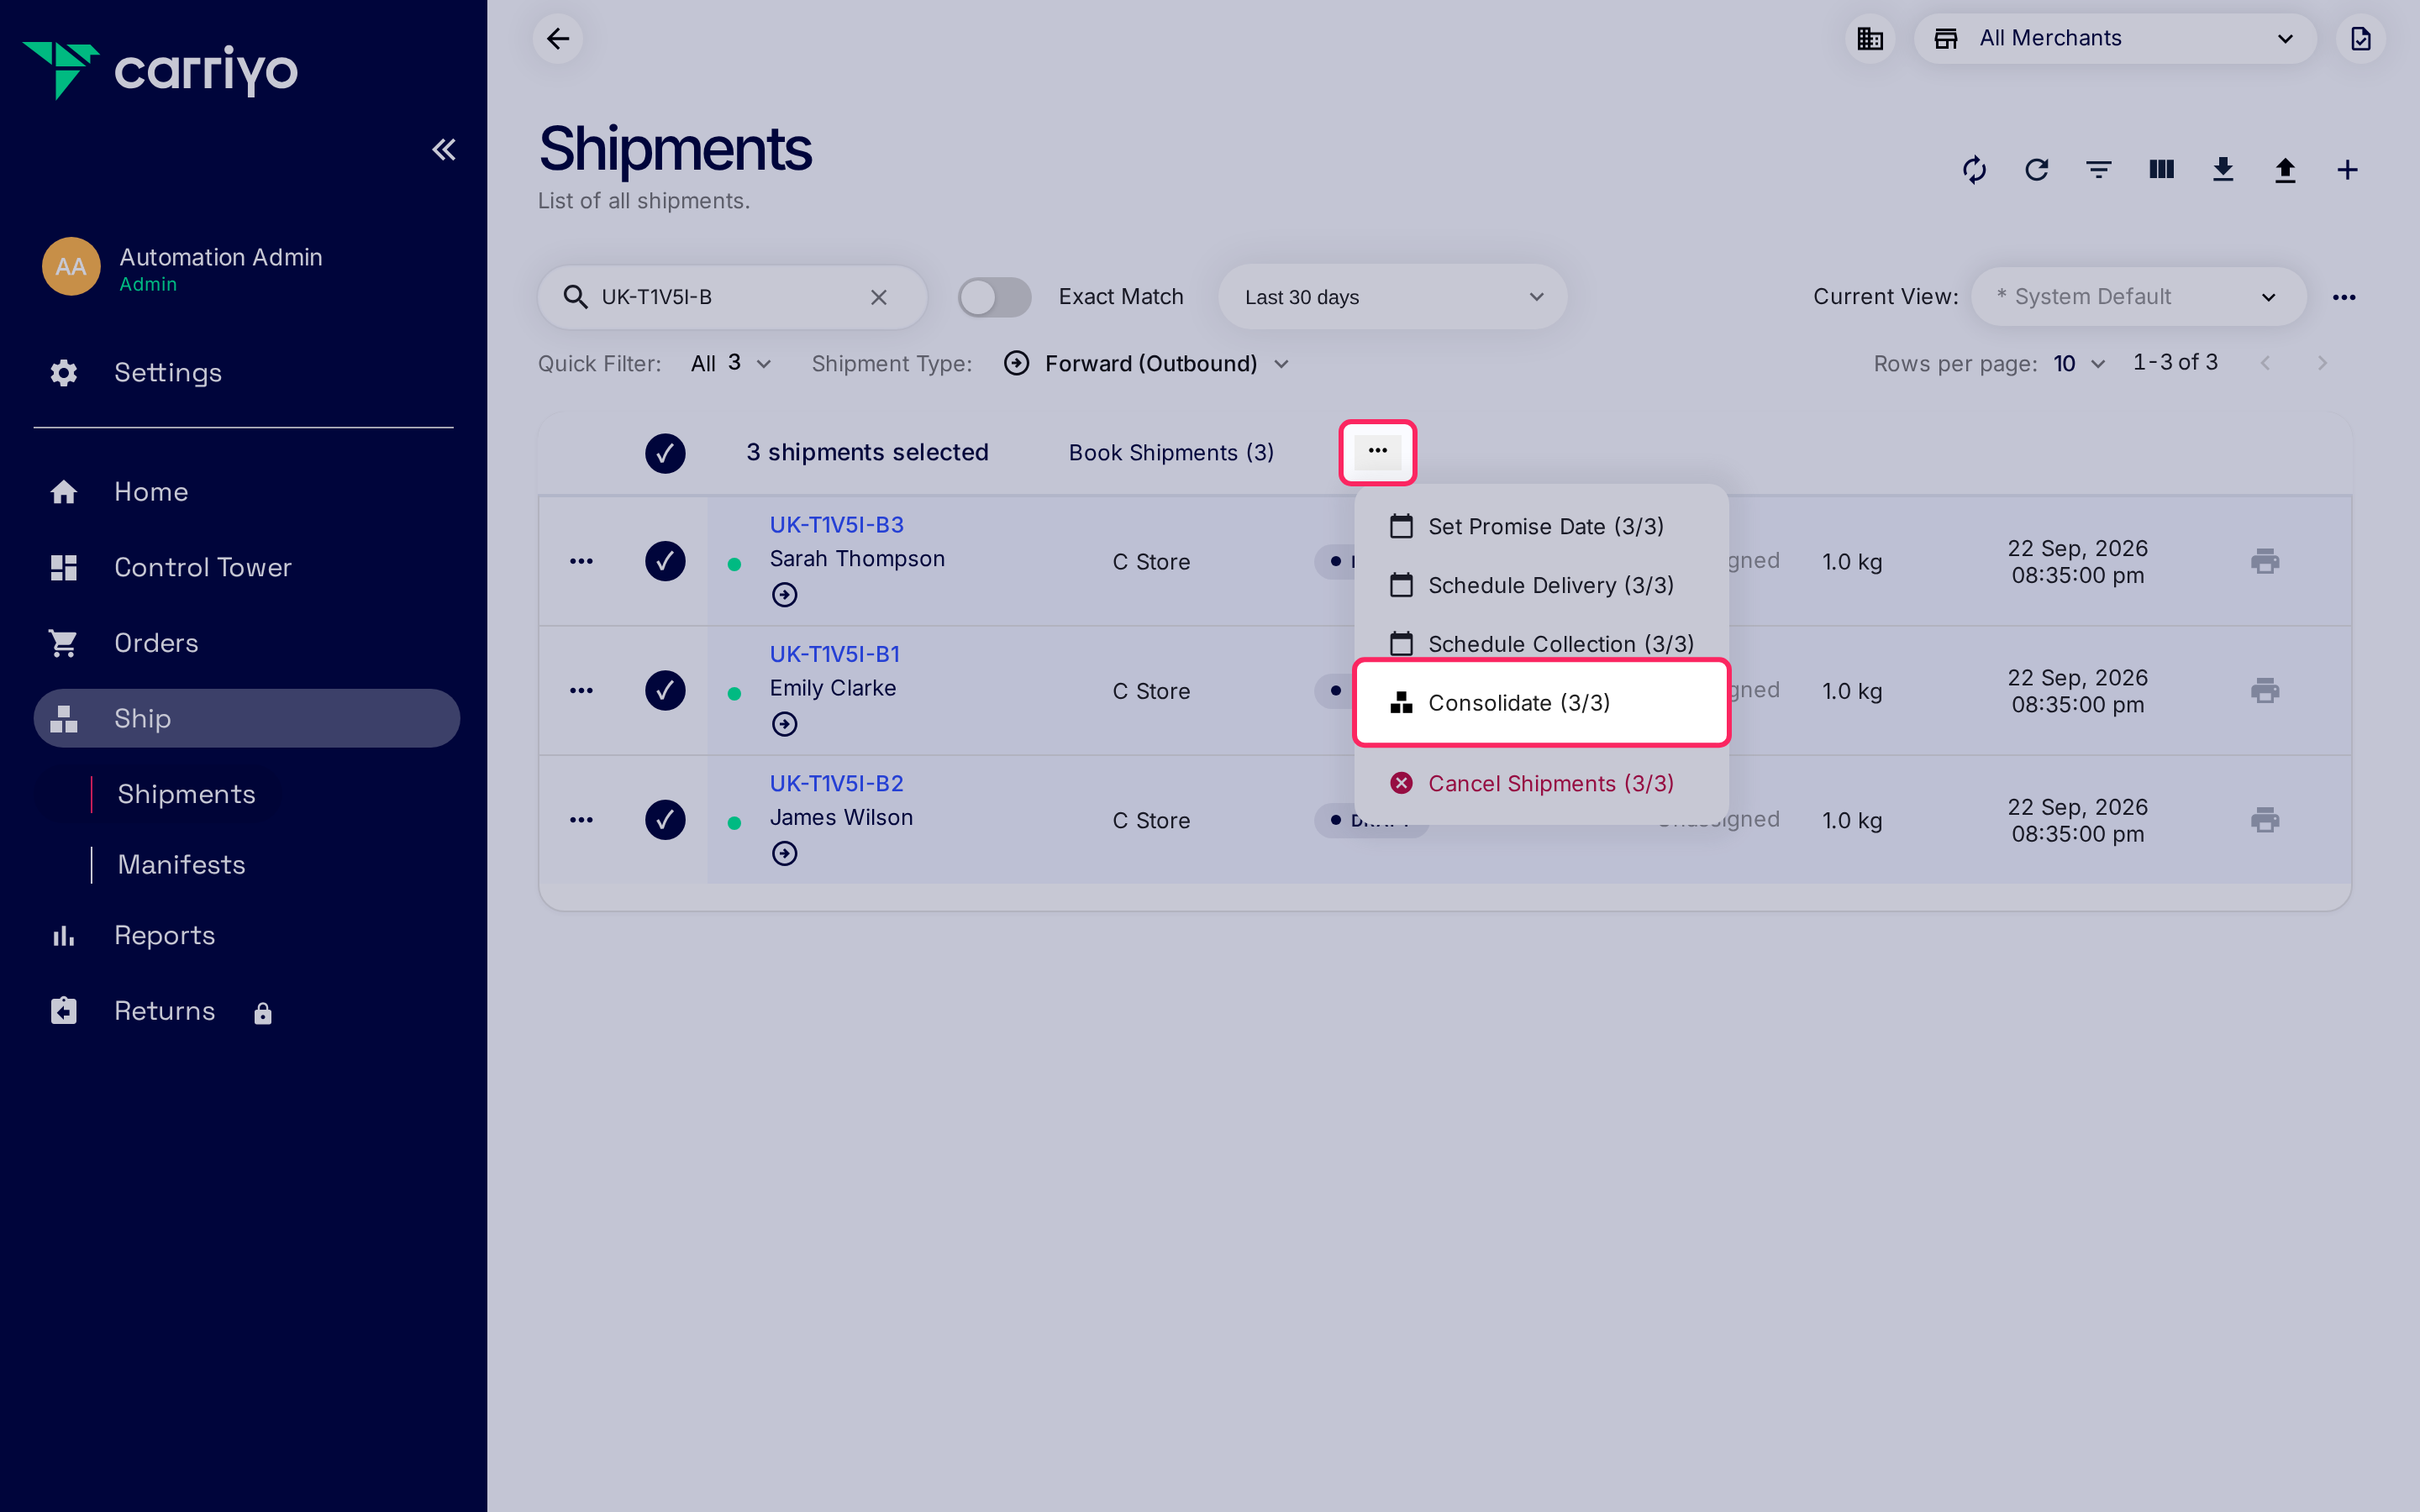This screenshot has width=2420, height=1512.
Task: Uncheck the UK-T1V5I-B2 shipment checkbox
Action: click(665, 820)
